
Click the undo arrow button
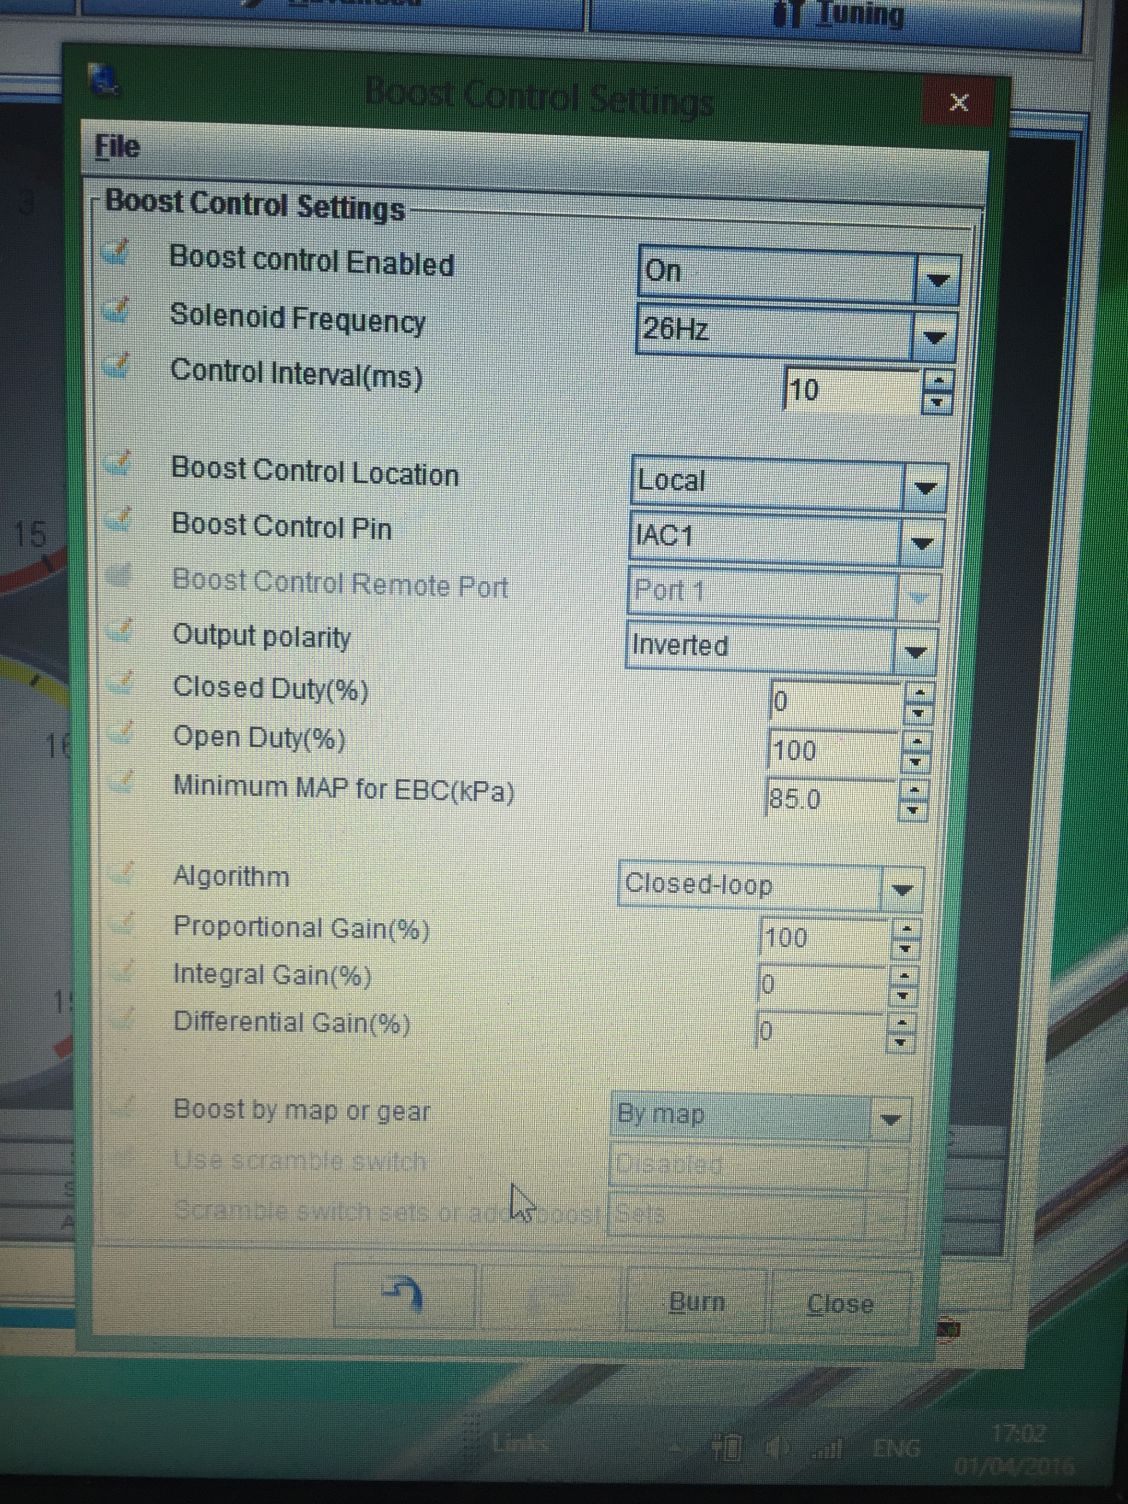pyautogui.click(x=404, y=1296)
